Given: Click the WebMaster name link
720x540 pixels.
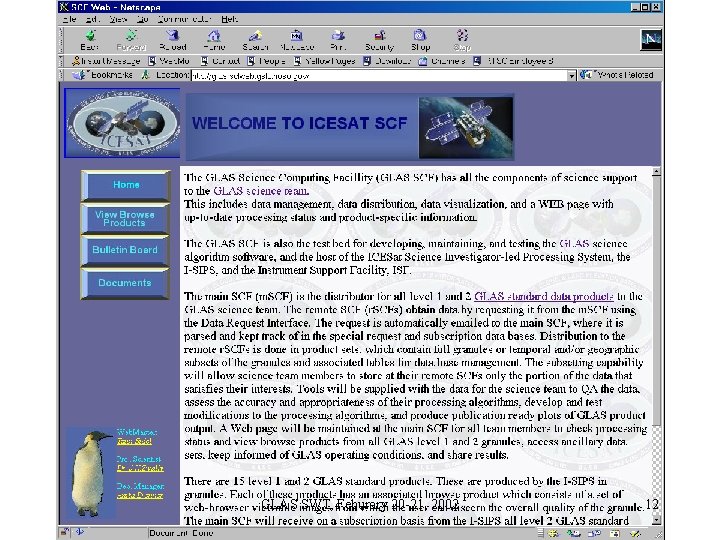Looking at the screenshot, I should 134,441.
